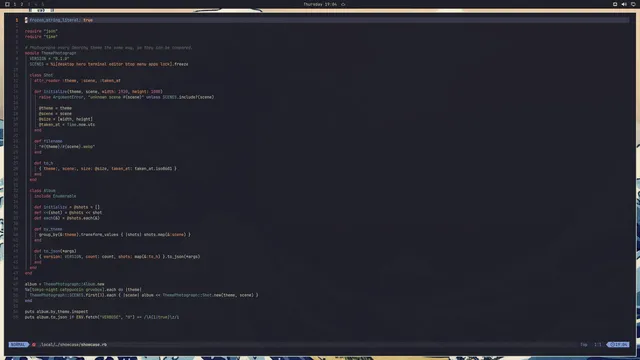Click the 'class Album' definition line
This screenshot has width=640, height=360.
[42, 191]
